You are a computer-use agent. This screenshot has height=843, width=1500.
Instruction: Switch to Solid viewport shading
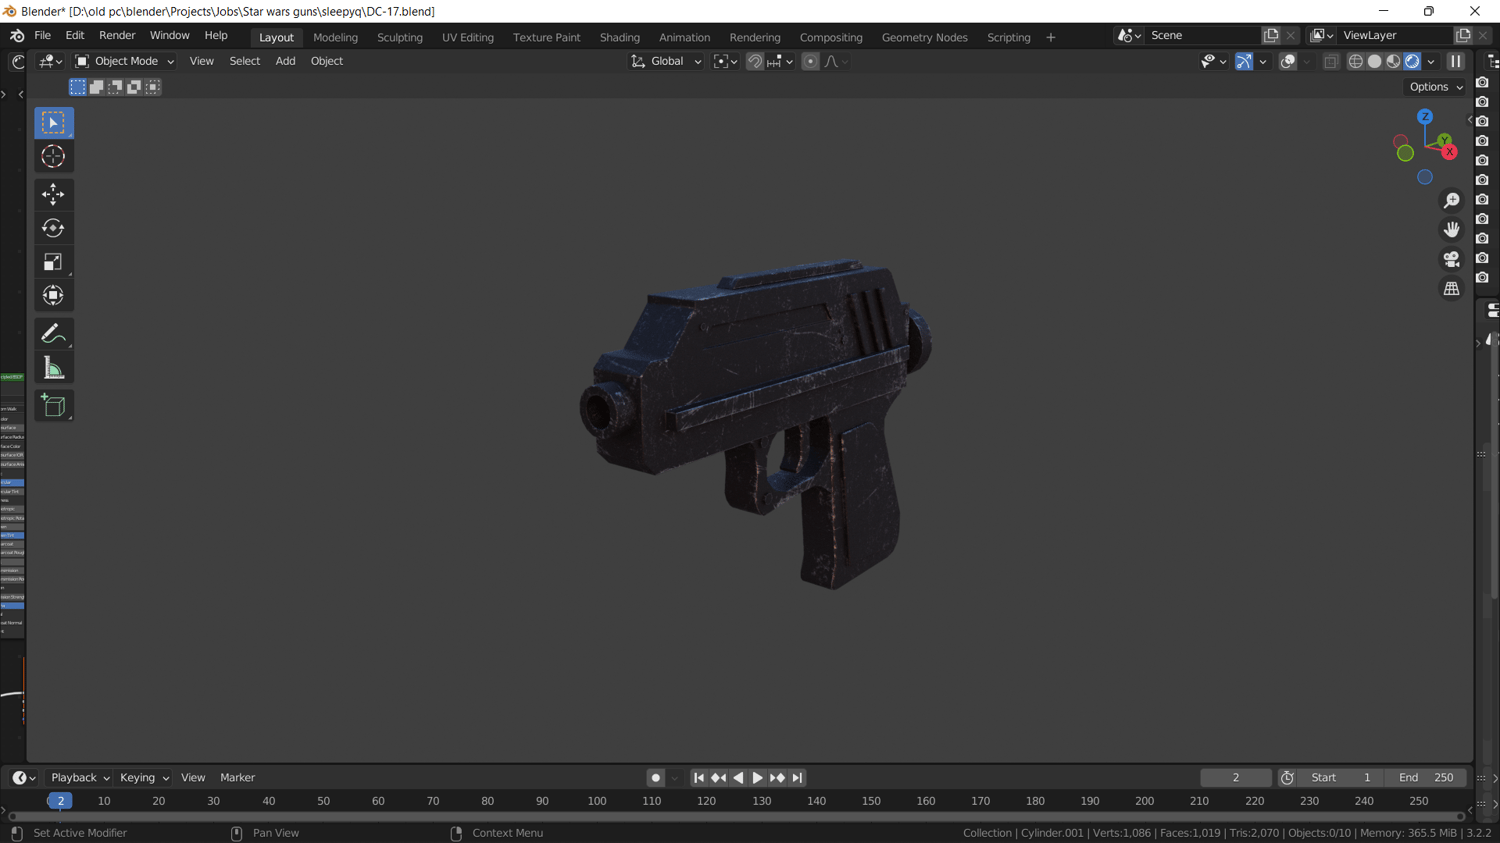tap(1375, 61)
